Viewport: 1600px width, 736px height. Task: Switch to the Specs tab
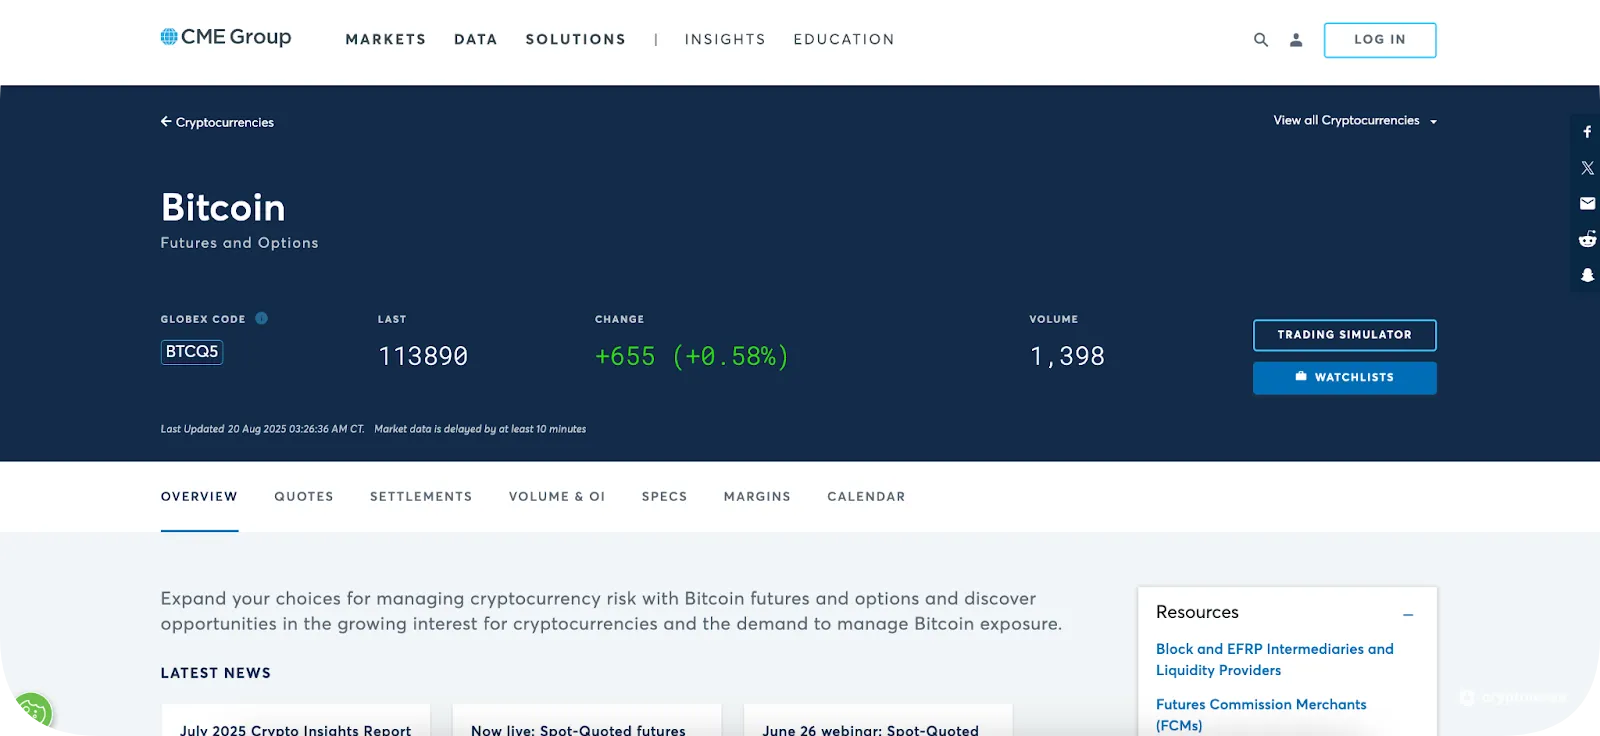pos(665,497)
